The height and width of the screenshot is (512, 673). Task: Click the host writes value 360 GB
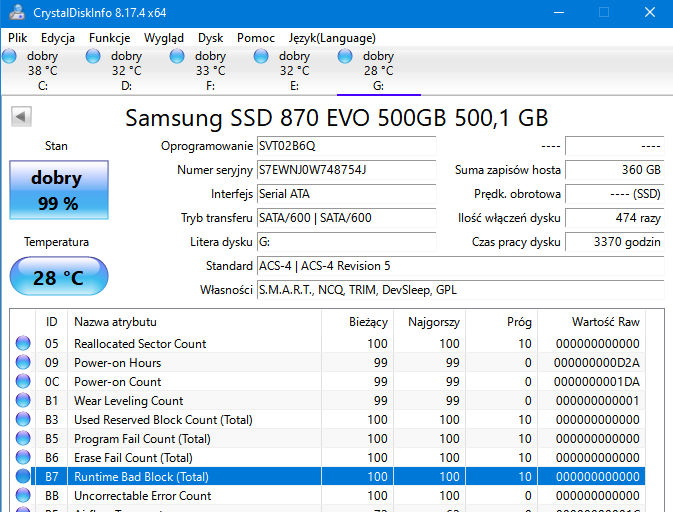[x=615, y=170]
